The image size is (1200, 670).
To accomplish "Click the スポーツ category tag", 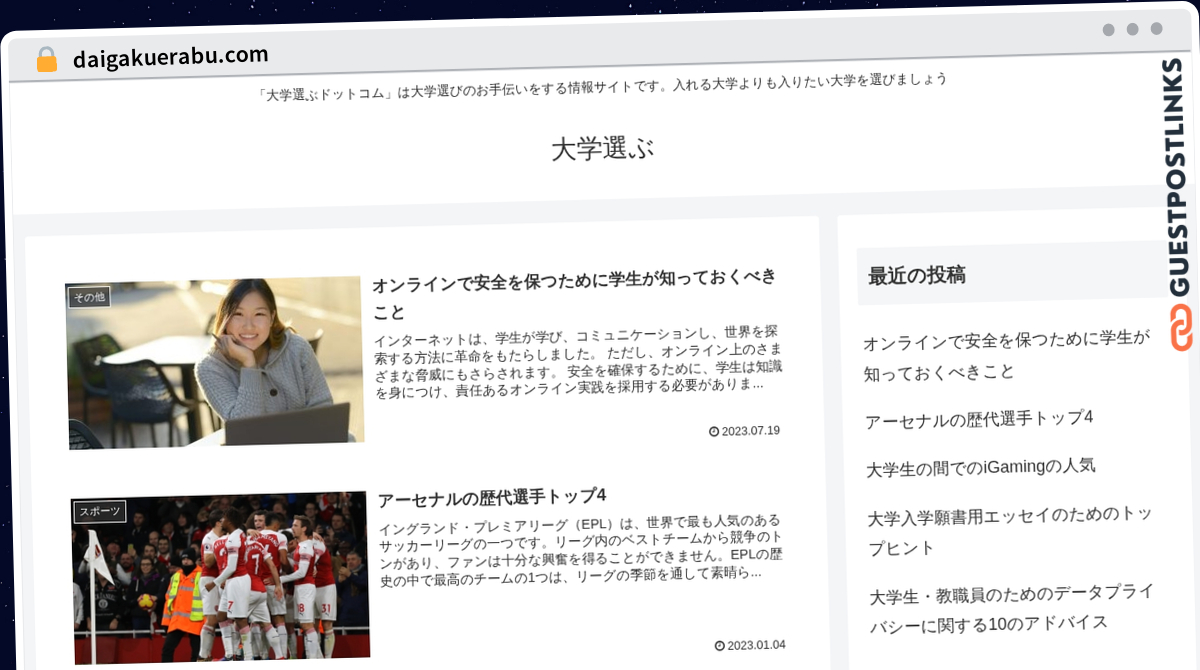I will (99, 512).
